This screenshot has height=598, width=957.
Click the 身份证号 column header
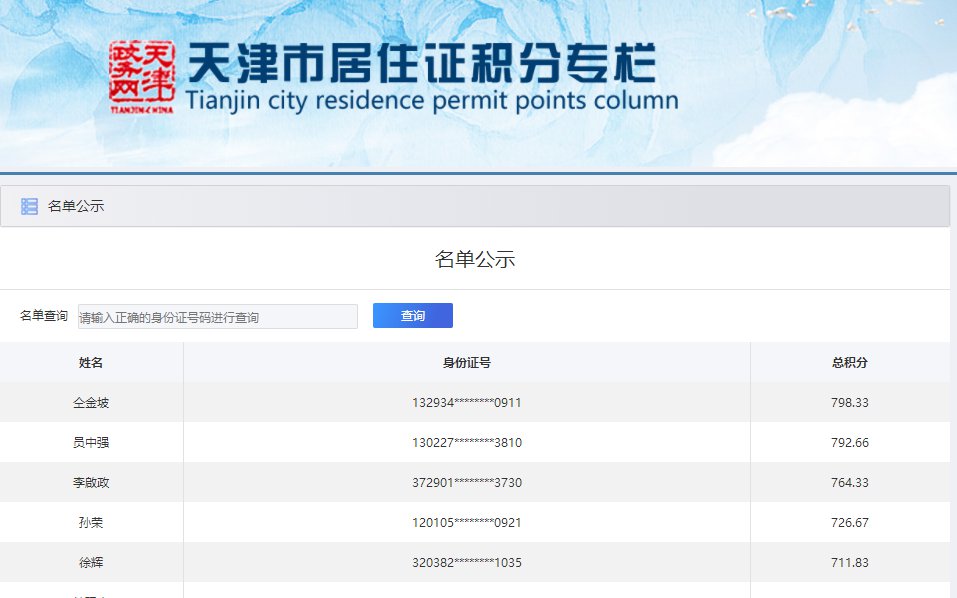[x=466, y=363]
